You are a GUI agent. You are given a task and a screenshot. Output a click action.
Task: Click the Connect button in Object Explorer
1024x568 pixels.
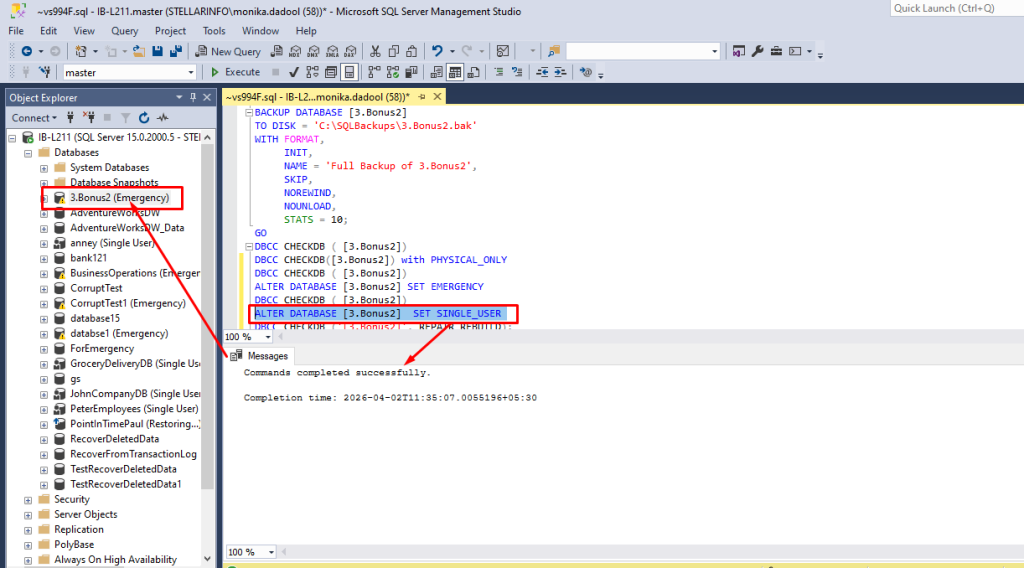pos(34,118)
